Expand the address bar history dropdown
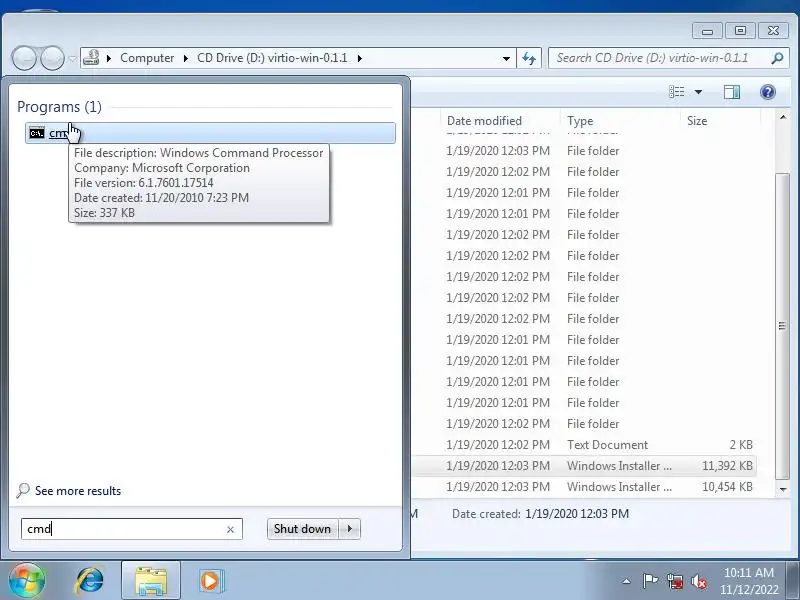Image resolution: width=800 pixels, height=600 pixels. [506, 58]
